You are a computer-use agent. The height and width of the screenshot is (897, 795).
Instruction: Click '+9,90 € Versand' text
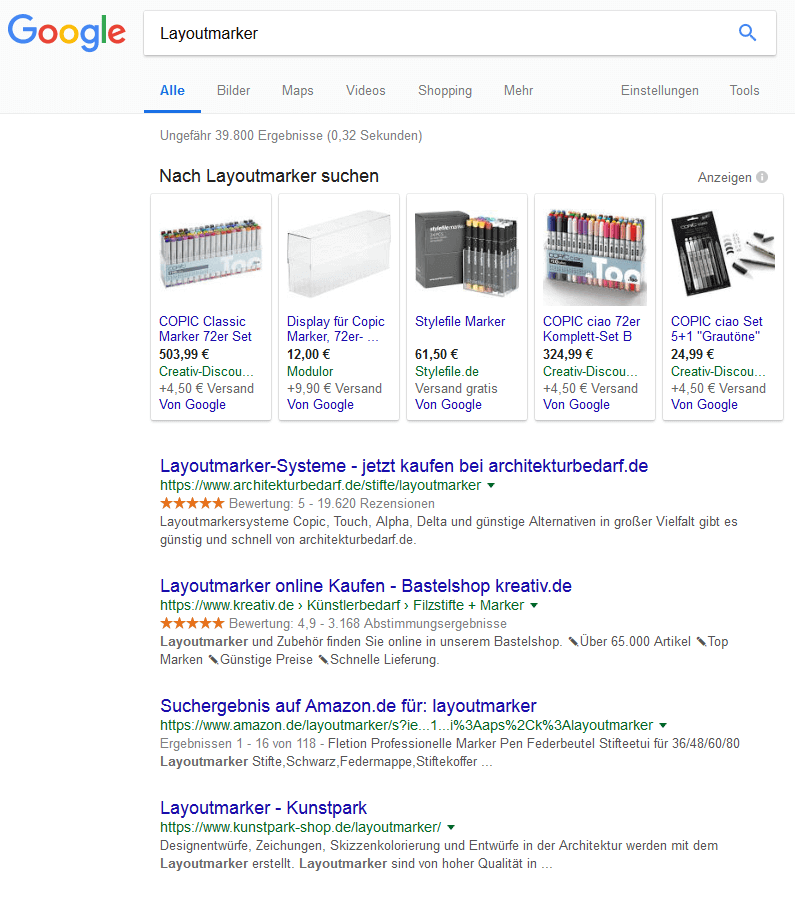[334, 388]
